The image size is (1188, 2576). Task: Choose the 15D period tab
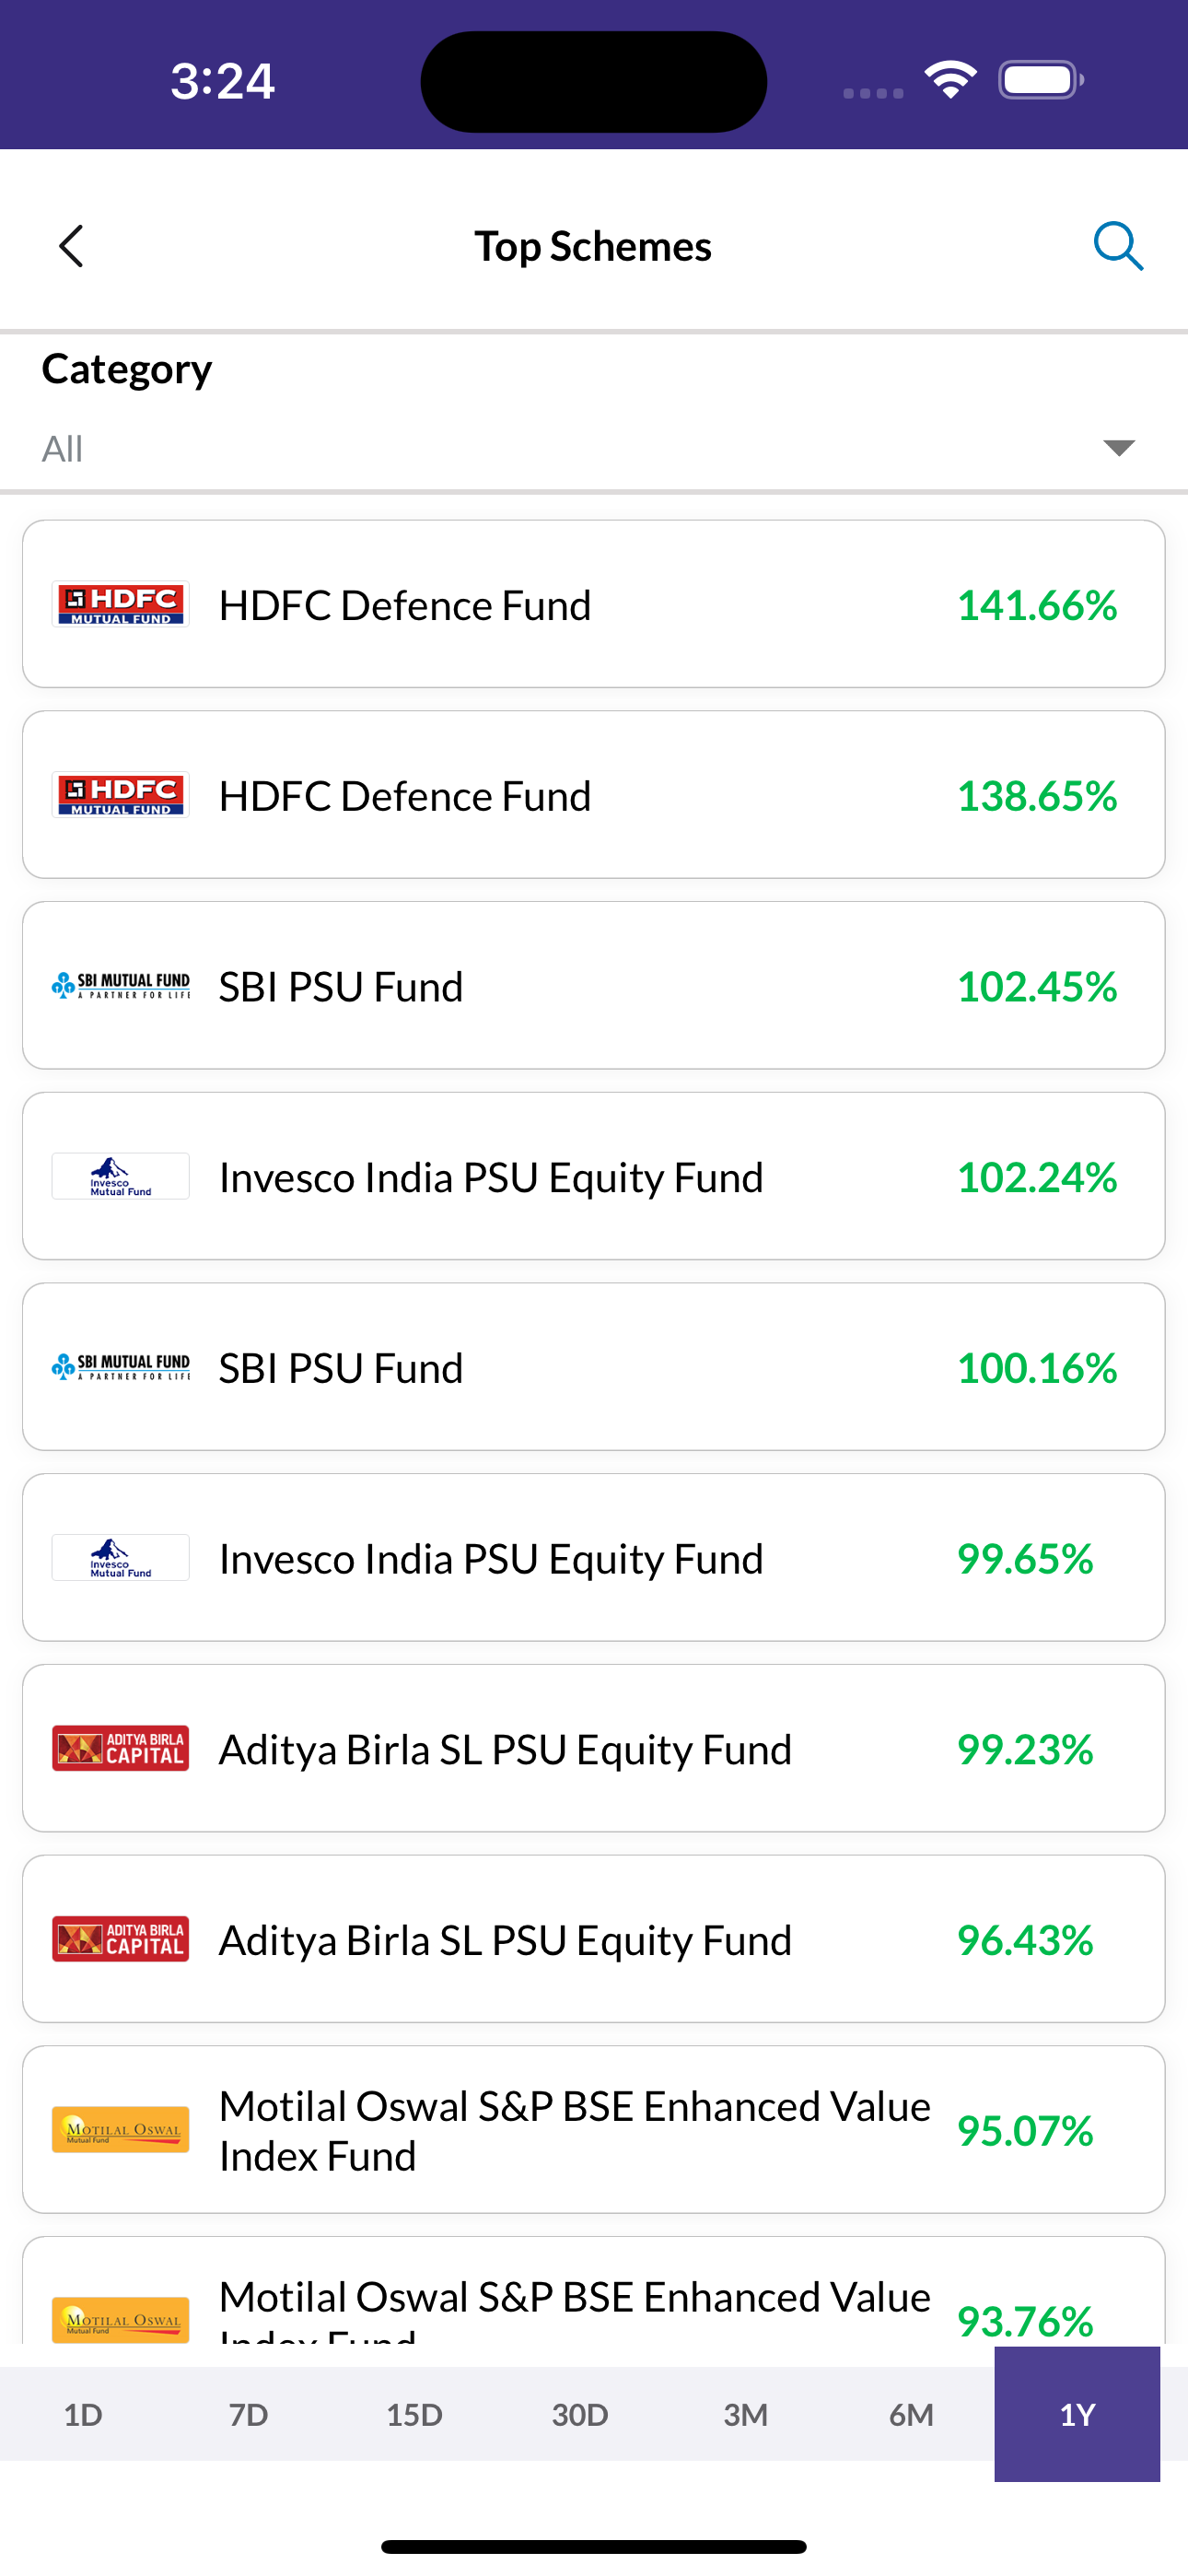click(414, 2414)
